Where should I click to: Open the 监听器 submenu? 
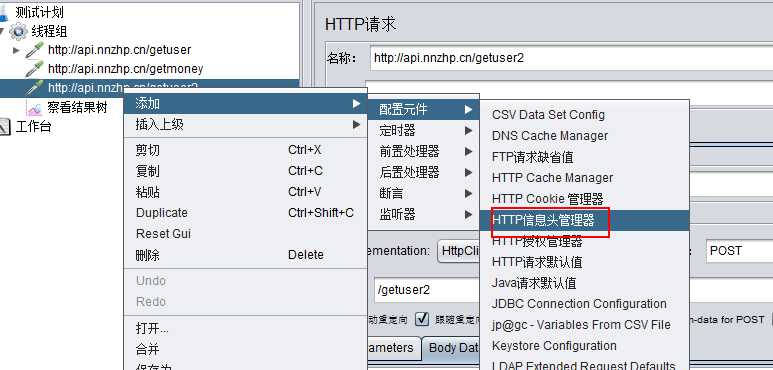[423, 214]
